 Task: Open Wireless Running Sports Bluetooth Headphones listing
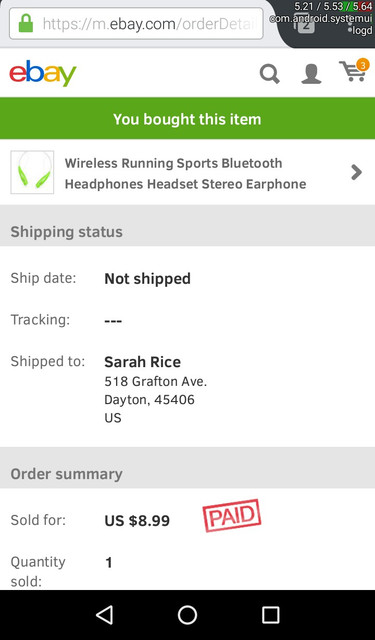(185, 173)
